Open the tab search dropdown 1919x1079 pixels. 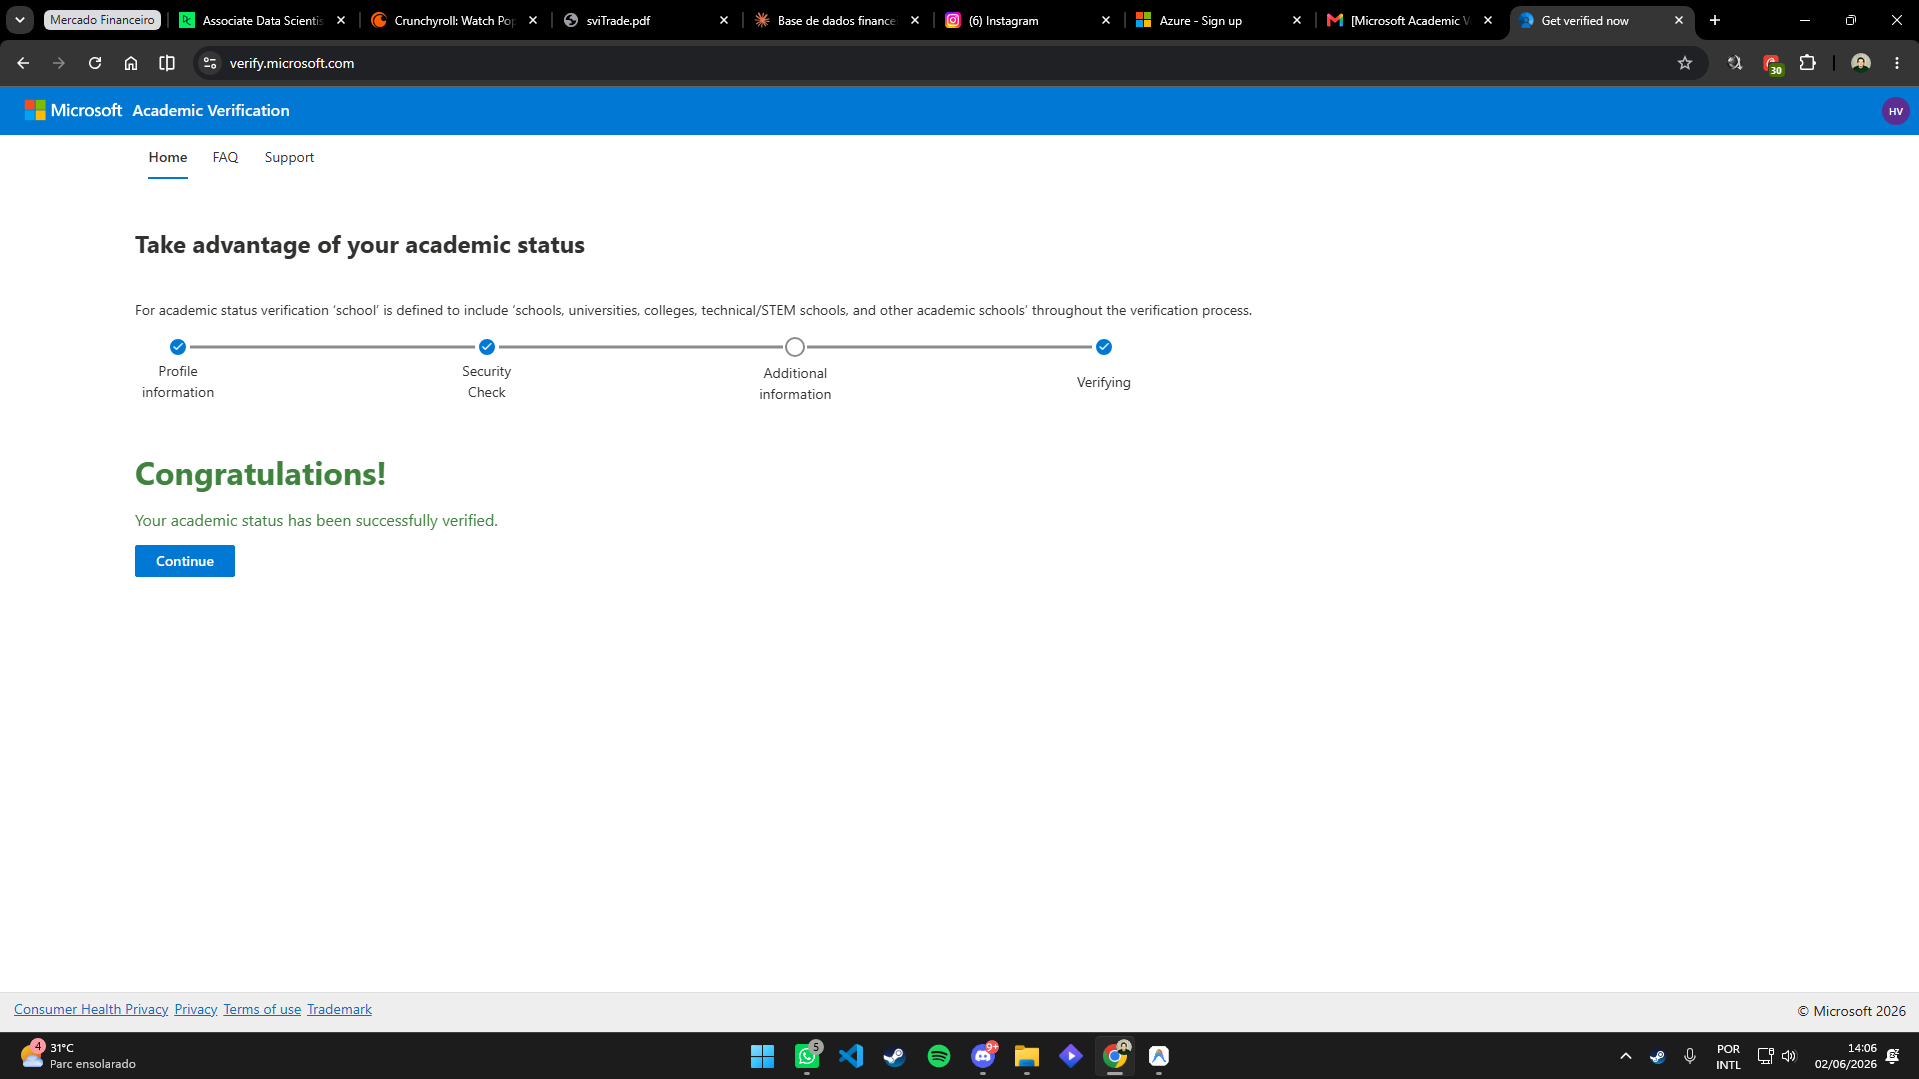click(x=20, y=20)
